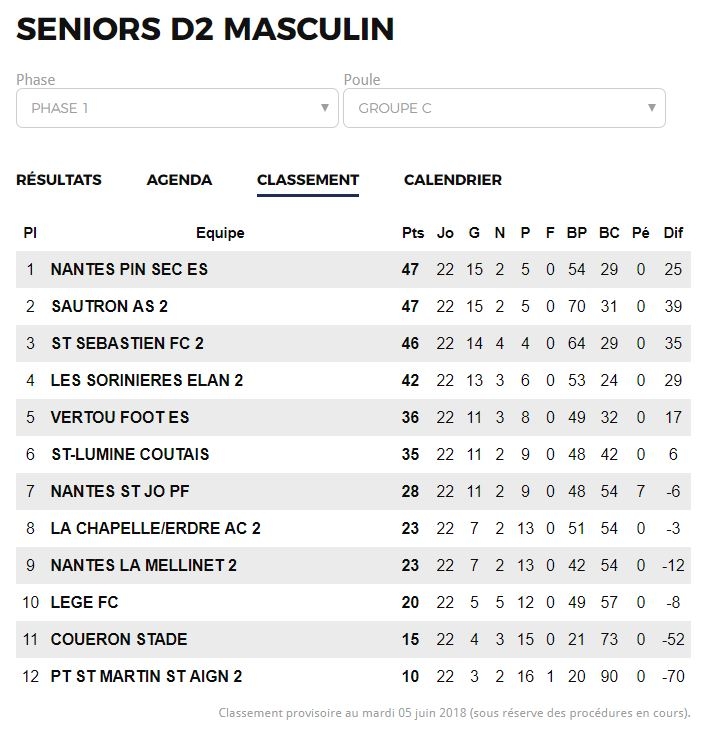Open VERTOU FOOT ES team entry
The height and width of the screenshot is (737, 707).
[120, 417]
